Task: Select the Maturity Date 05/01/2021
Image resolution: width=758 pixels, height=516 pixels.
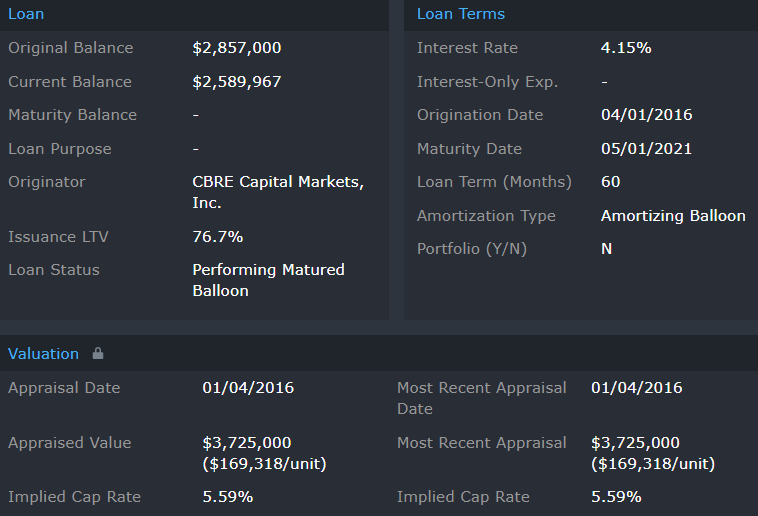Action: pos(646,149)
